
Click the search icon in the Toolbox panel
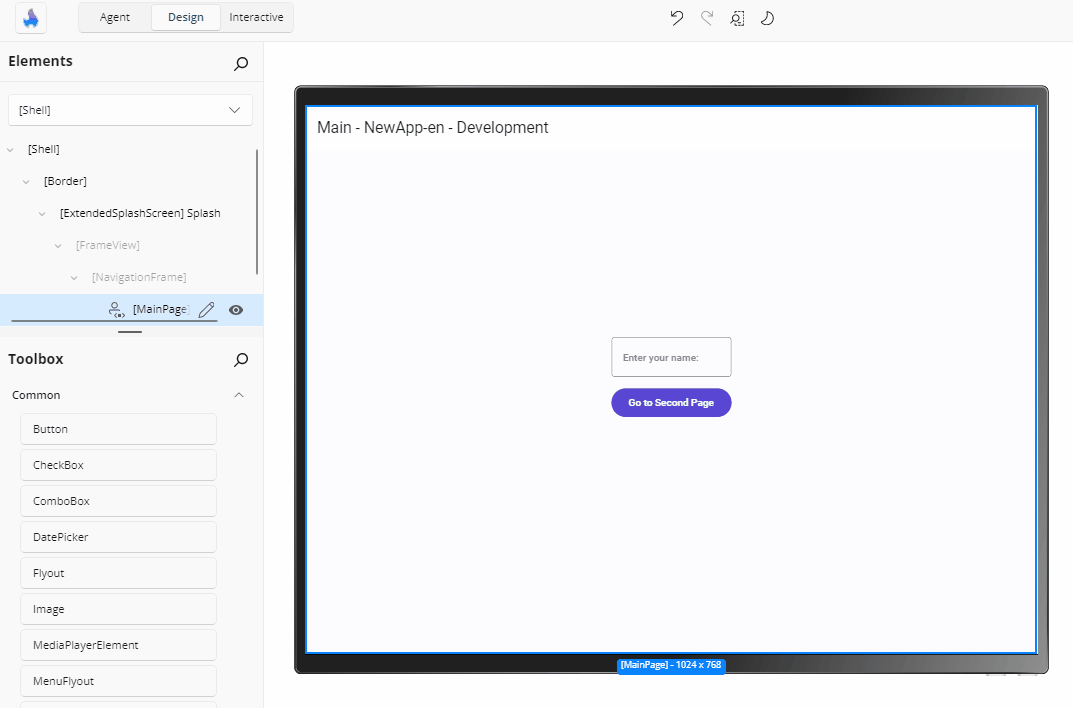(240, 360)
